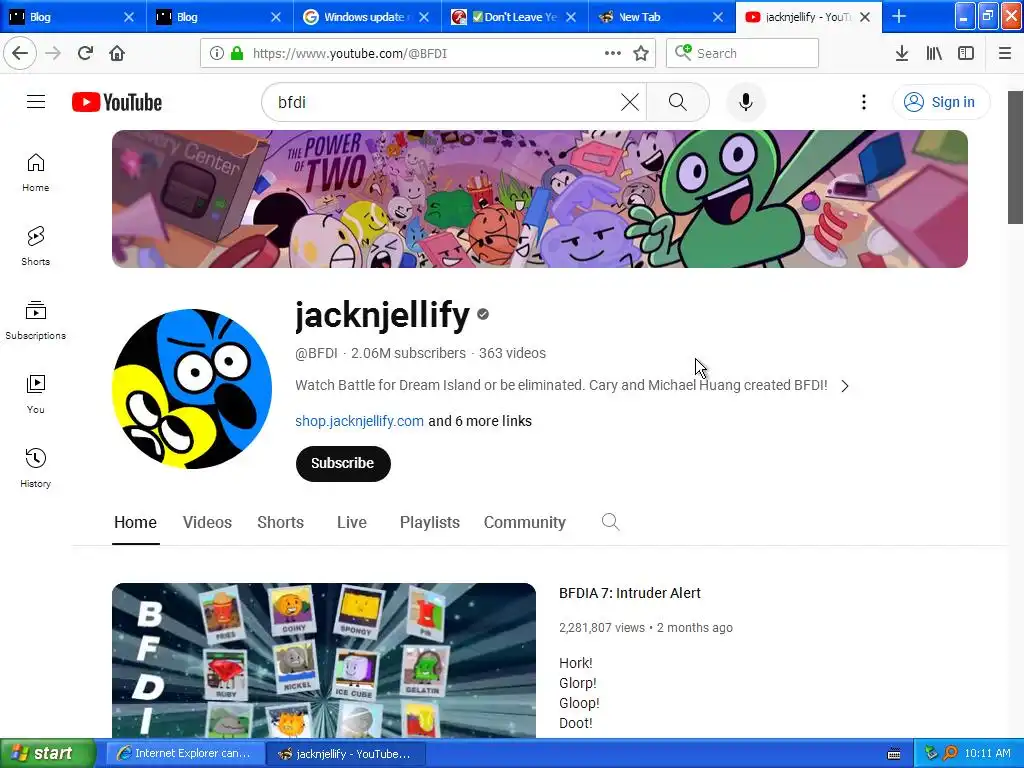The width and height of the screenshot is (1024, 768).
Task: Switch to the Community tab
Action: click(x=524, y=522)
